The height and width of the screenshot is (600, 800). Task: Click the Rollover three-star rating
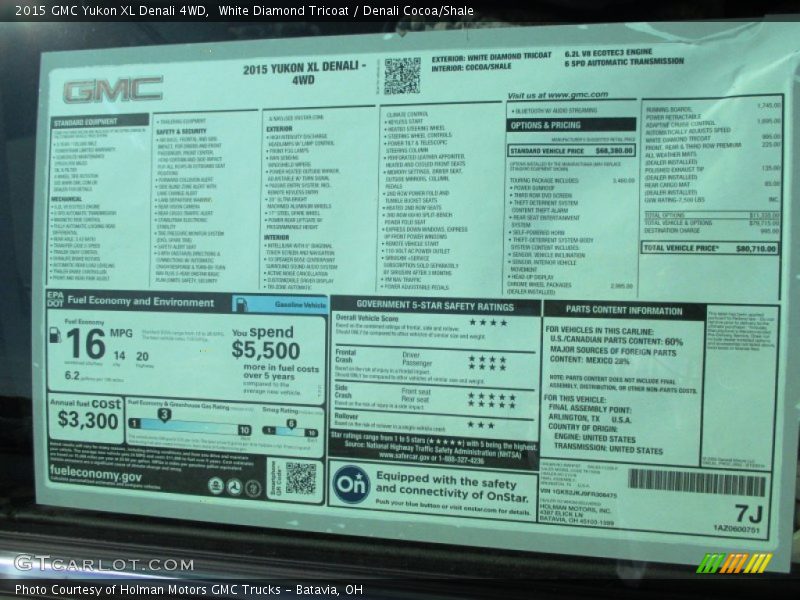pyautogui.click(x=482, y=424)
